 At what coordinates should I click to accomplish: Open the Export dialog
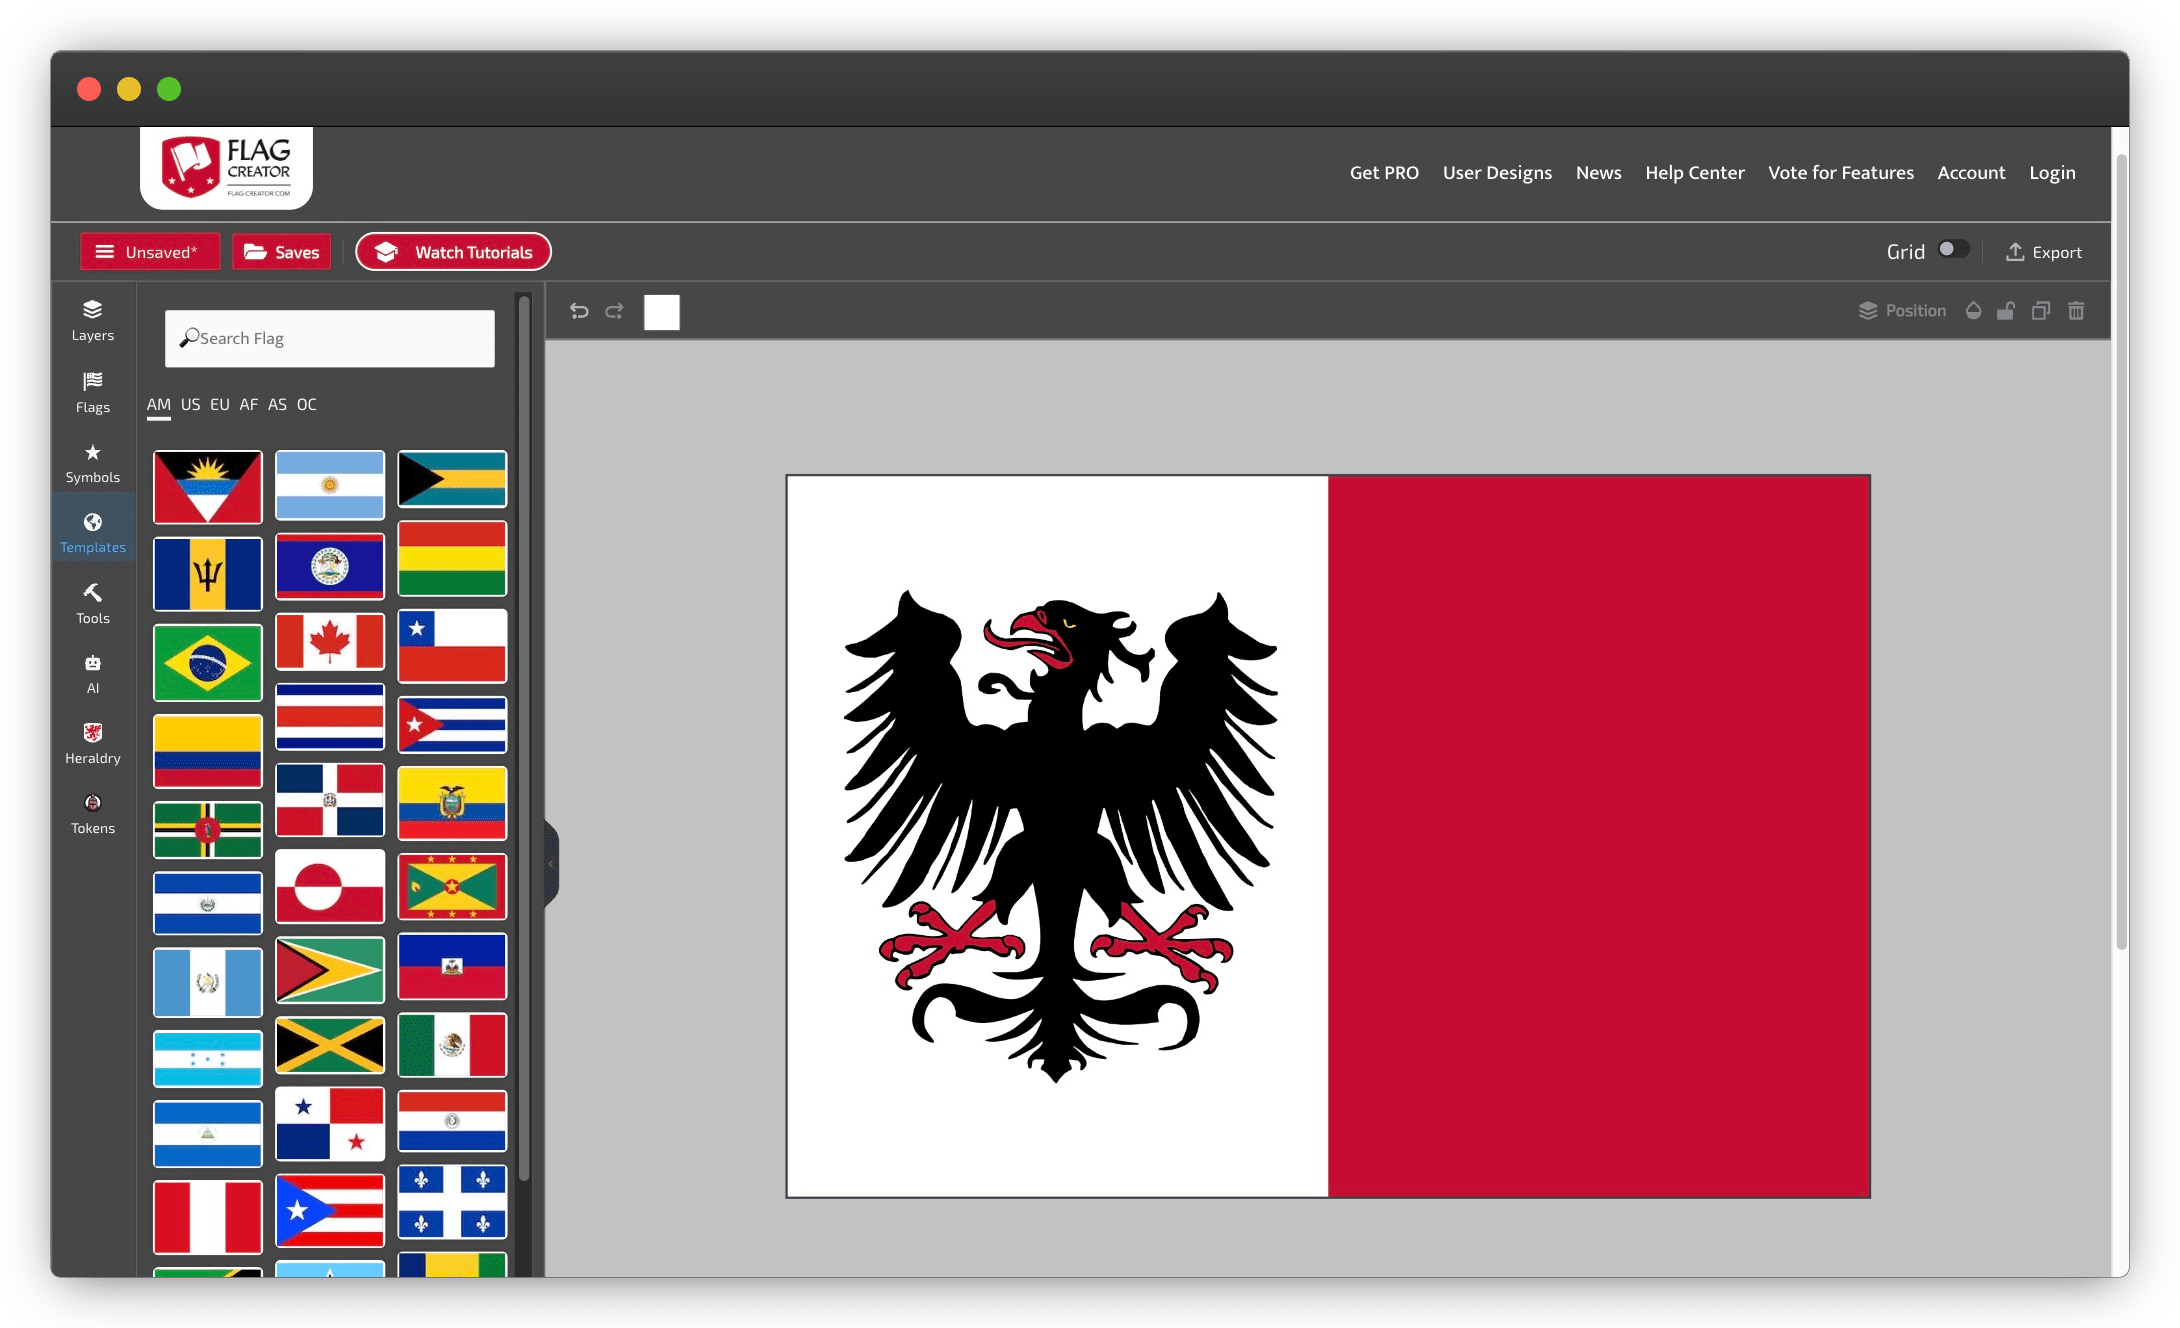2043,252
